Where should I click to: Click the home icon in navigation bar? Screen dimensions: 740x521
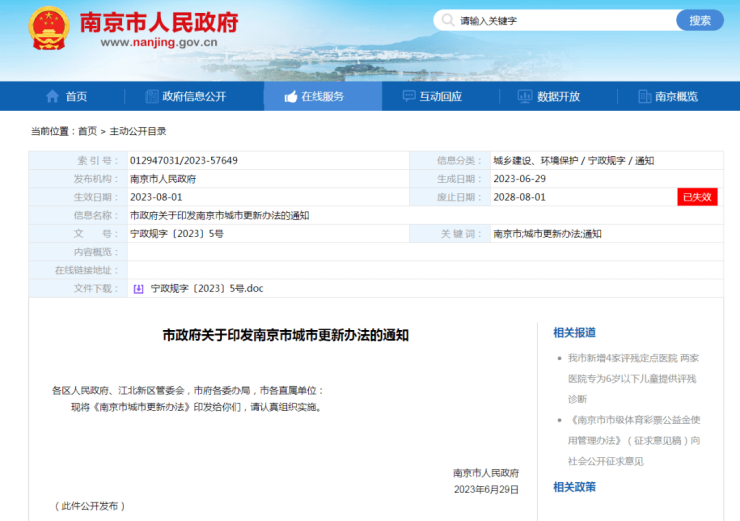[52, 97]
